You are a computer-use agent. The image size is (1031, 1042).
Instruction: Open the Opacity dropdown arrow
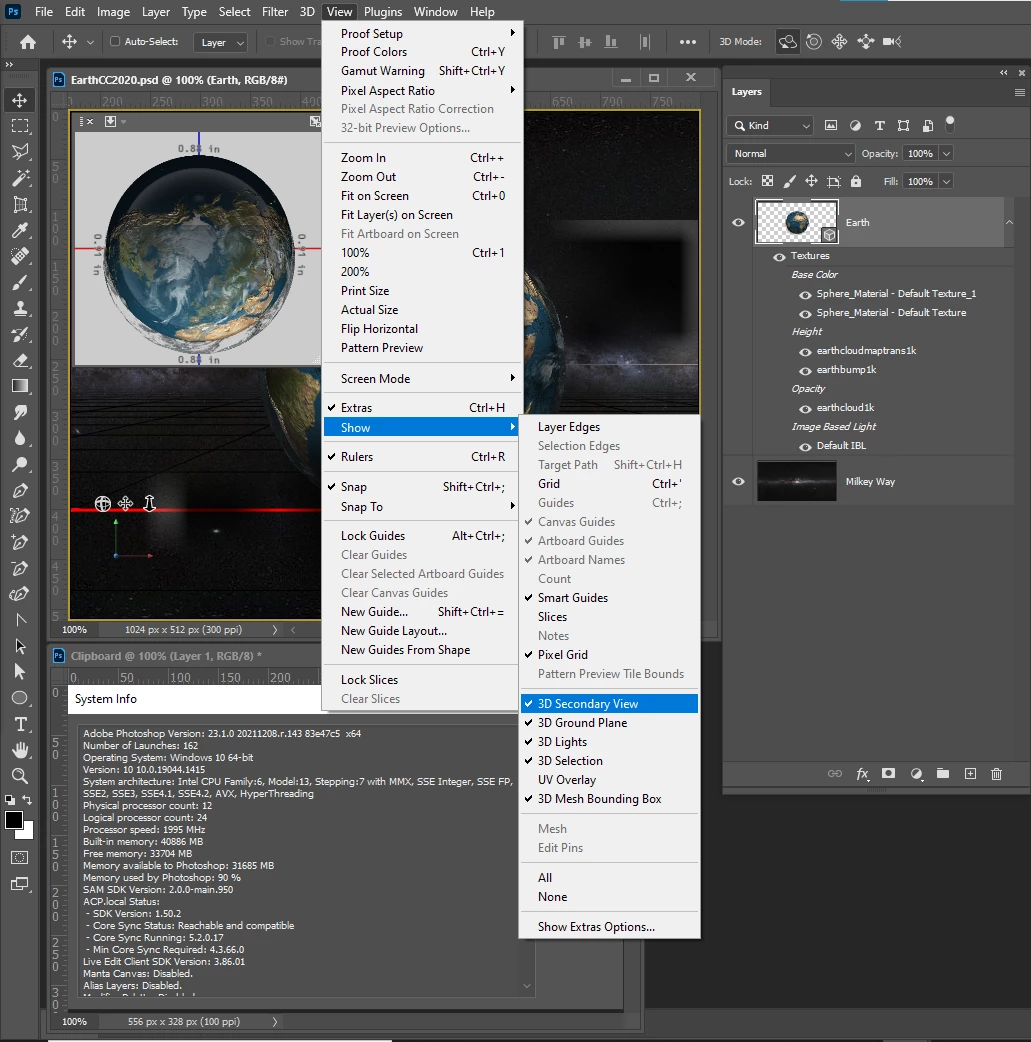[x=947, y=154]
